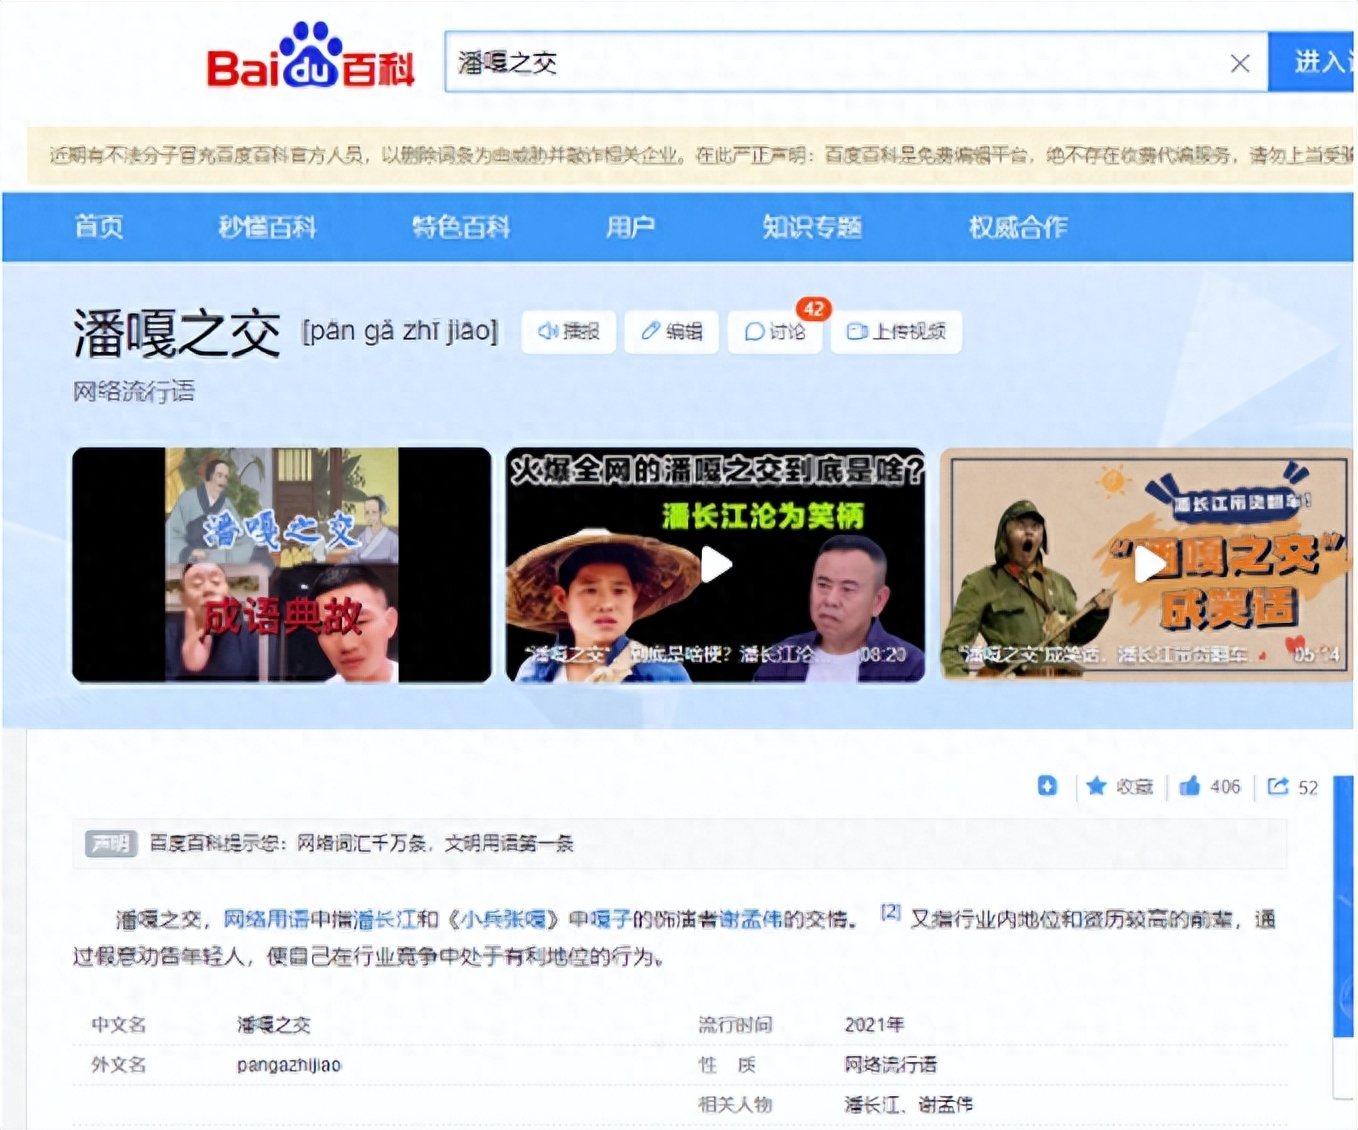Open the 嘎子 hyperlink
The height and width of the screenshot is (1130, 1358).
pos(610,919)
